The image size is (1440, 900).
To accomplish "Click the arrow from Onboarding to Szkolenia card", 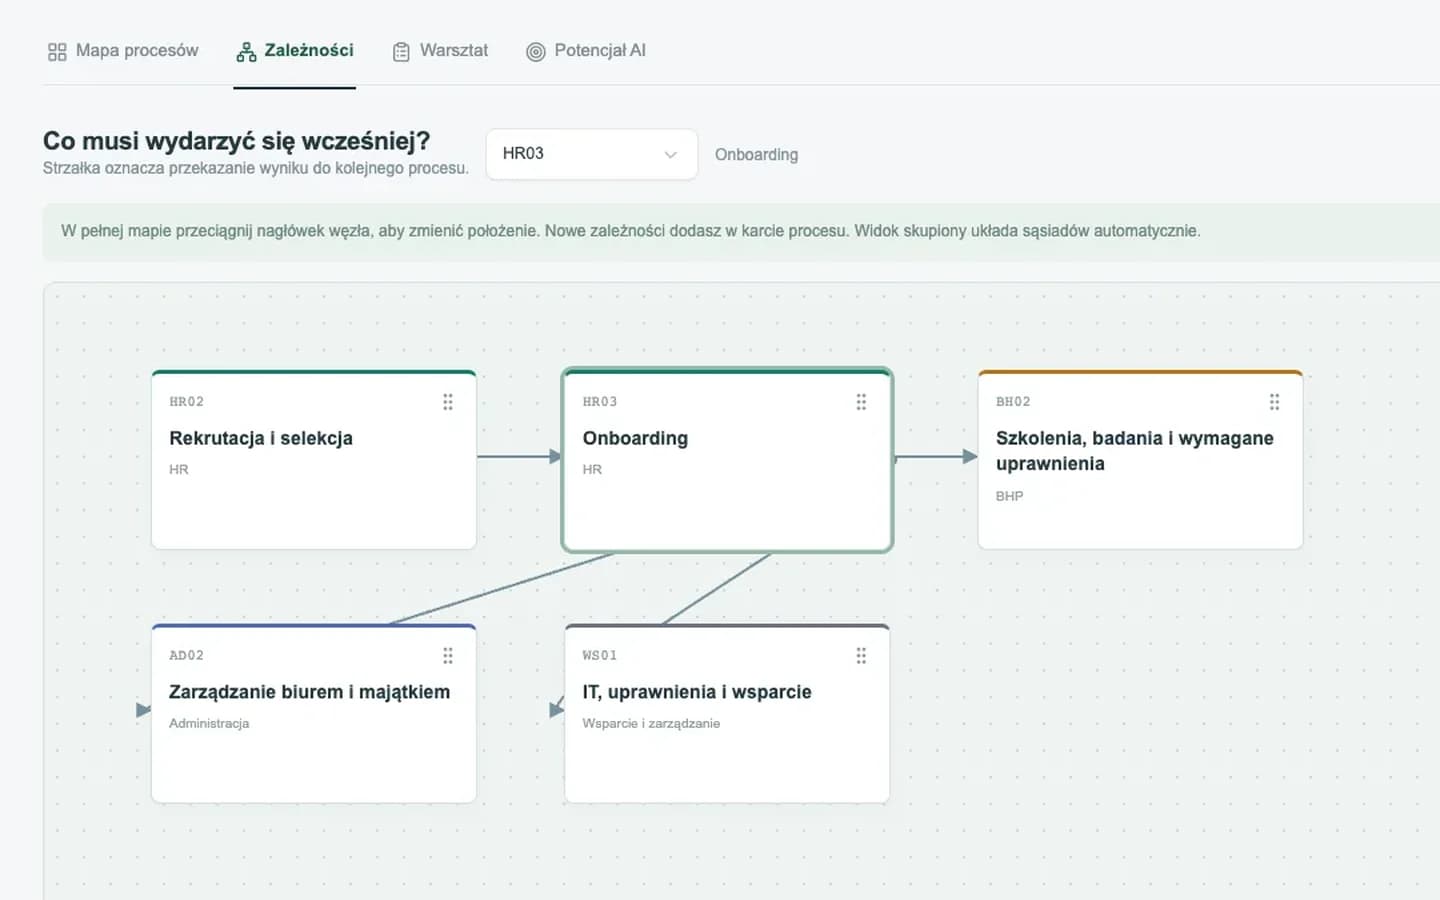I will [935, 457].
